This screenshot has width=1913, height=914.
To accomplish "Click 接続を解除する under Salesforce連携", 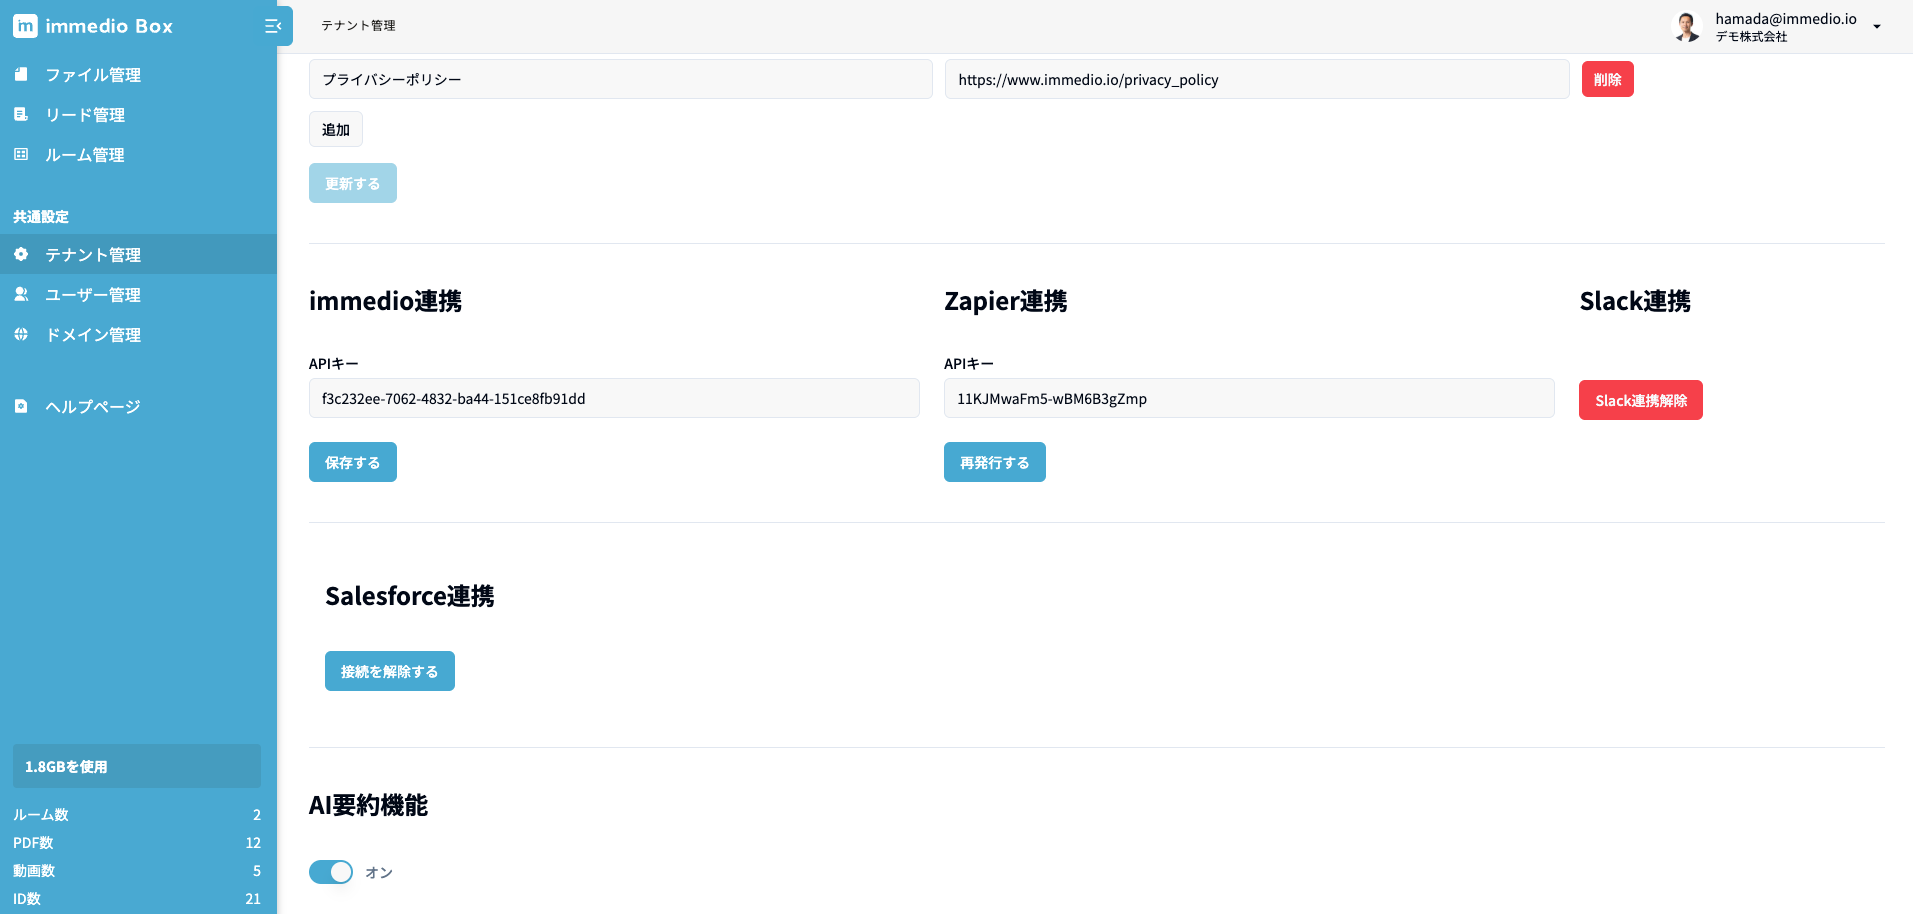I will coord(389,671).
